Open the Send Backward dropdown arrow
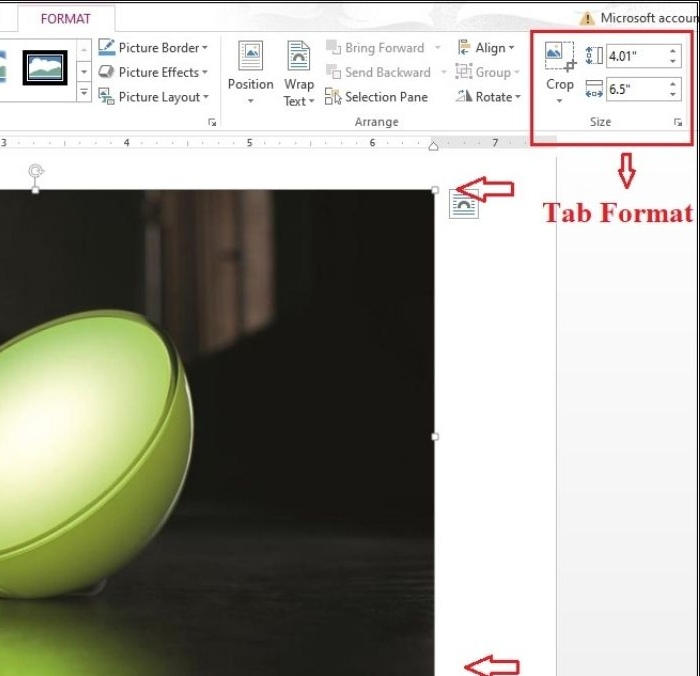 pyautogui.click(x=443, y=72)
